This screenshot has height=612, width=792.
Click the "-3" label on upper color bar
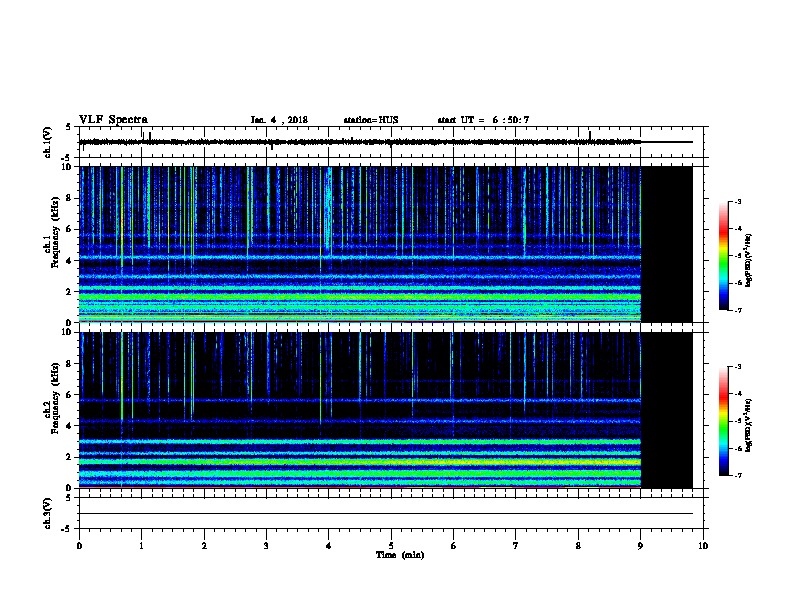[x=737, y=201]
